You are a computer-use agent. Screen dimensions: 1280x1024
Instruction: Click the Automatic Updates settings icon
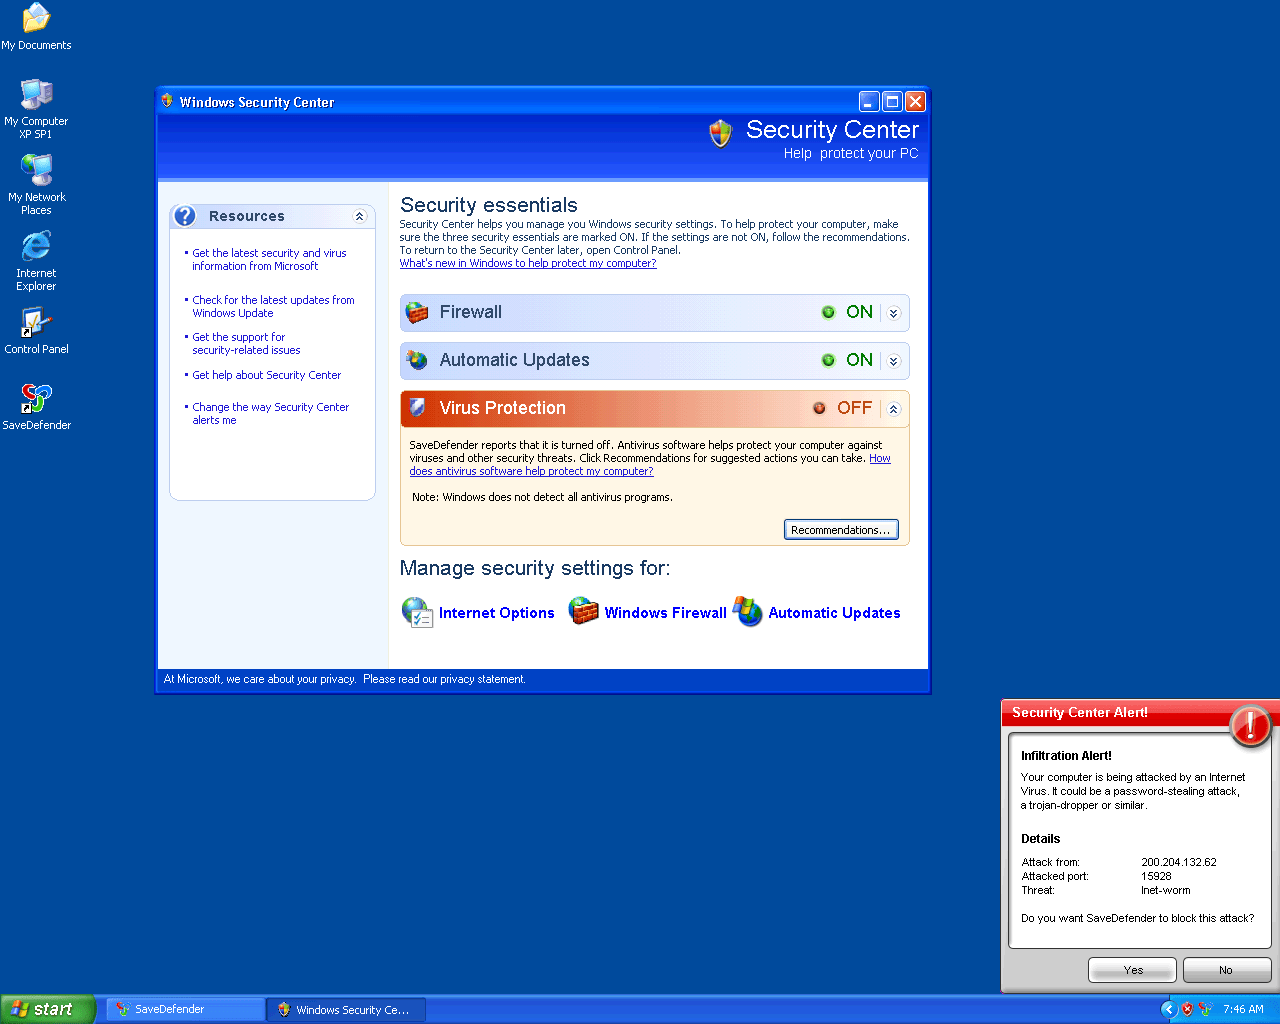coord(747,611)
